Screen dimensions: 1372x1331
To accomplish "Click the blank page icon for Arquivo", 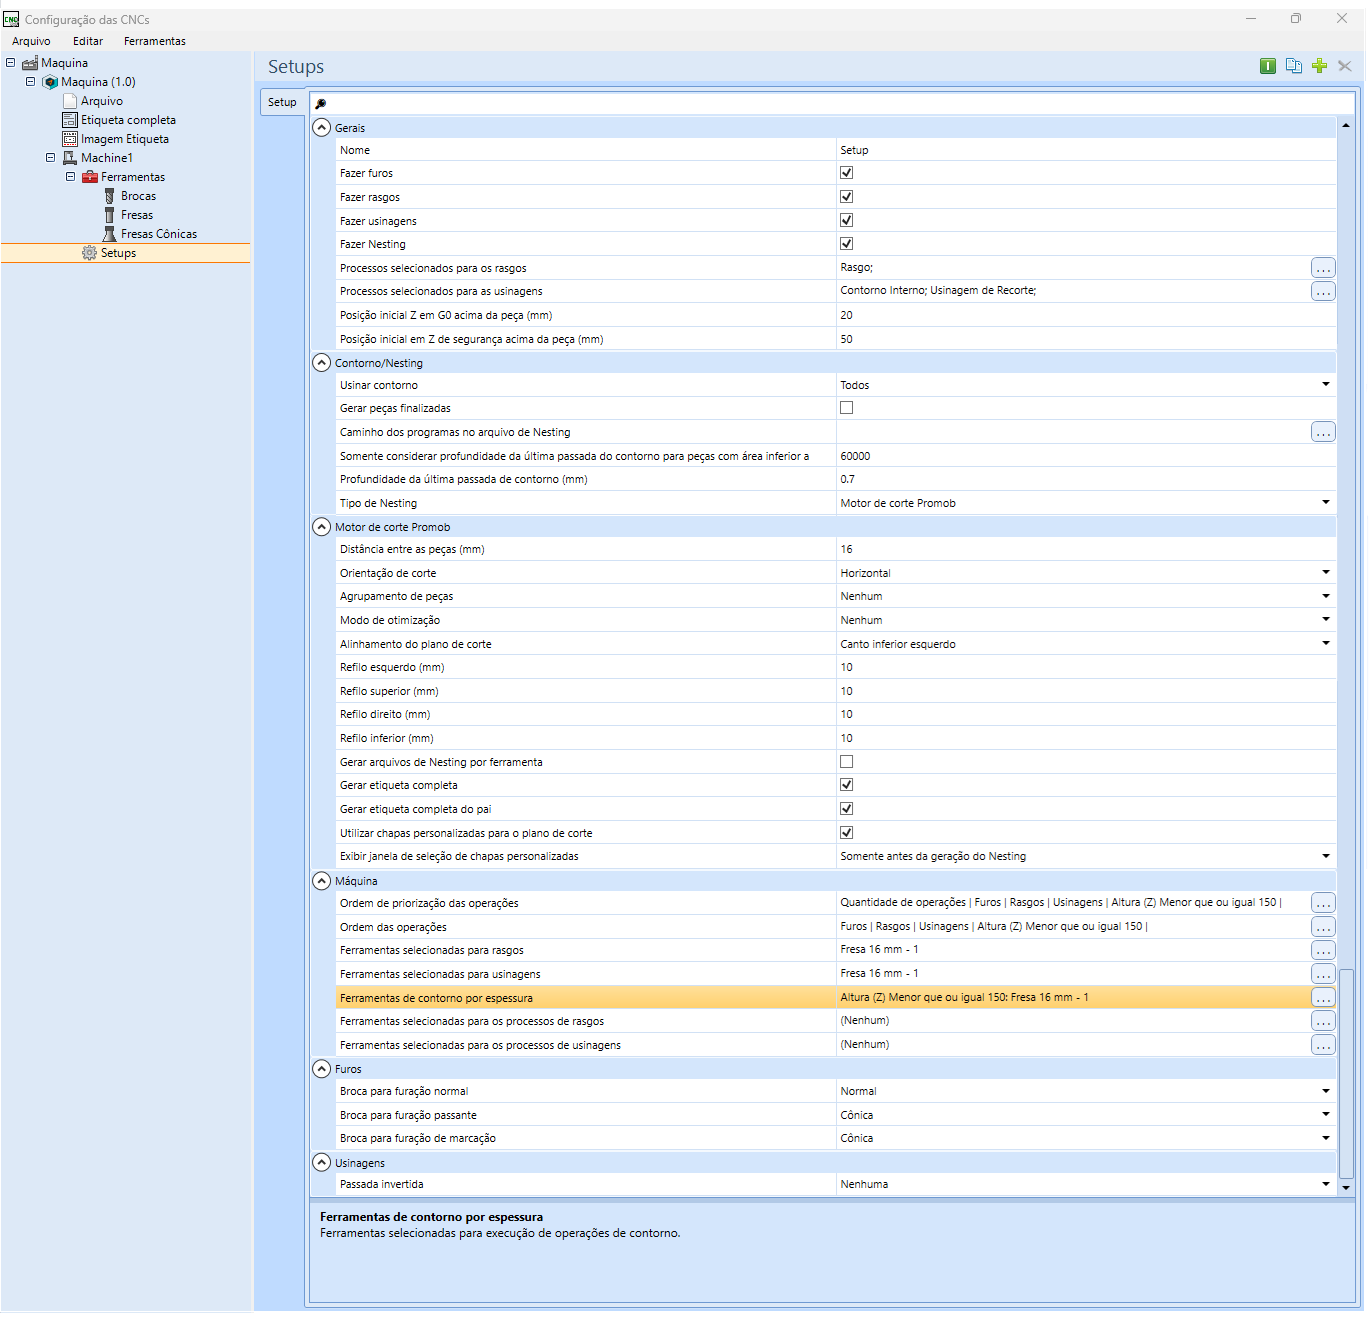I will [x=70, y=101].
